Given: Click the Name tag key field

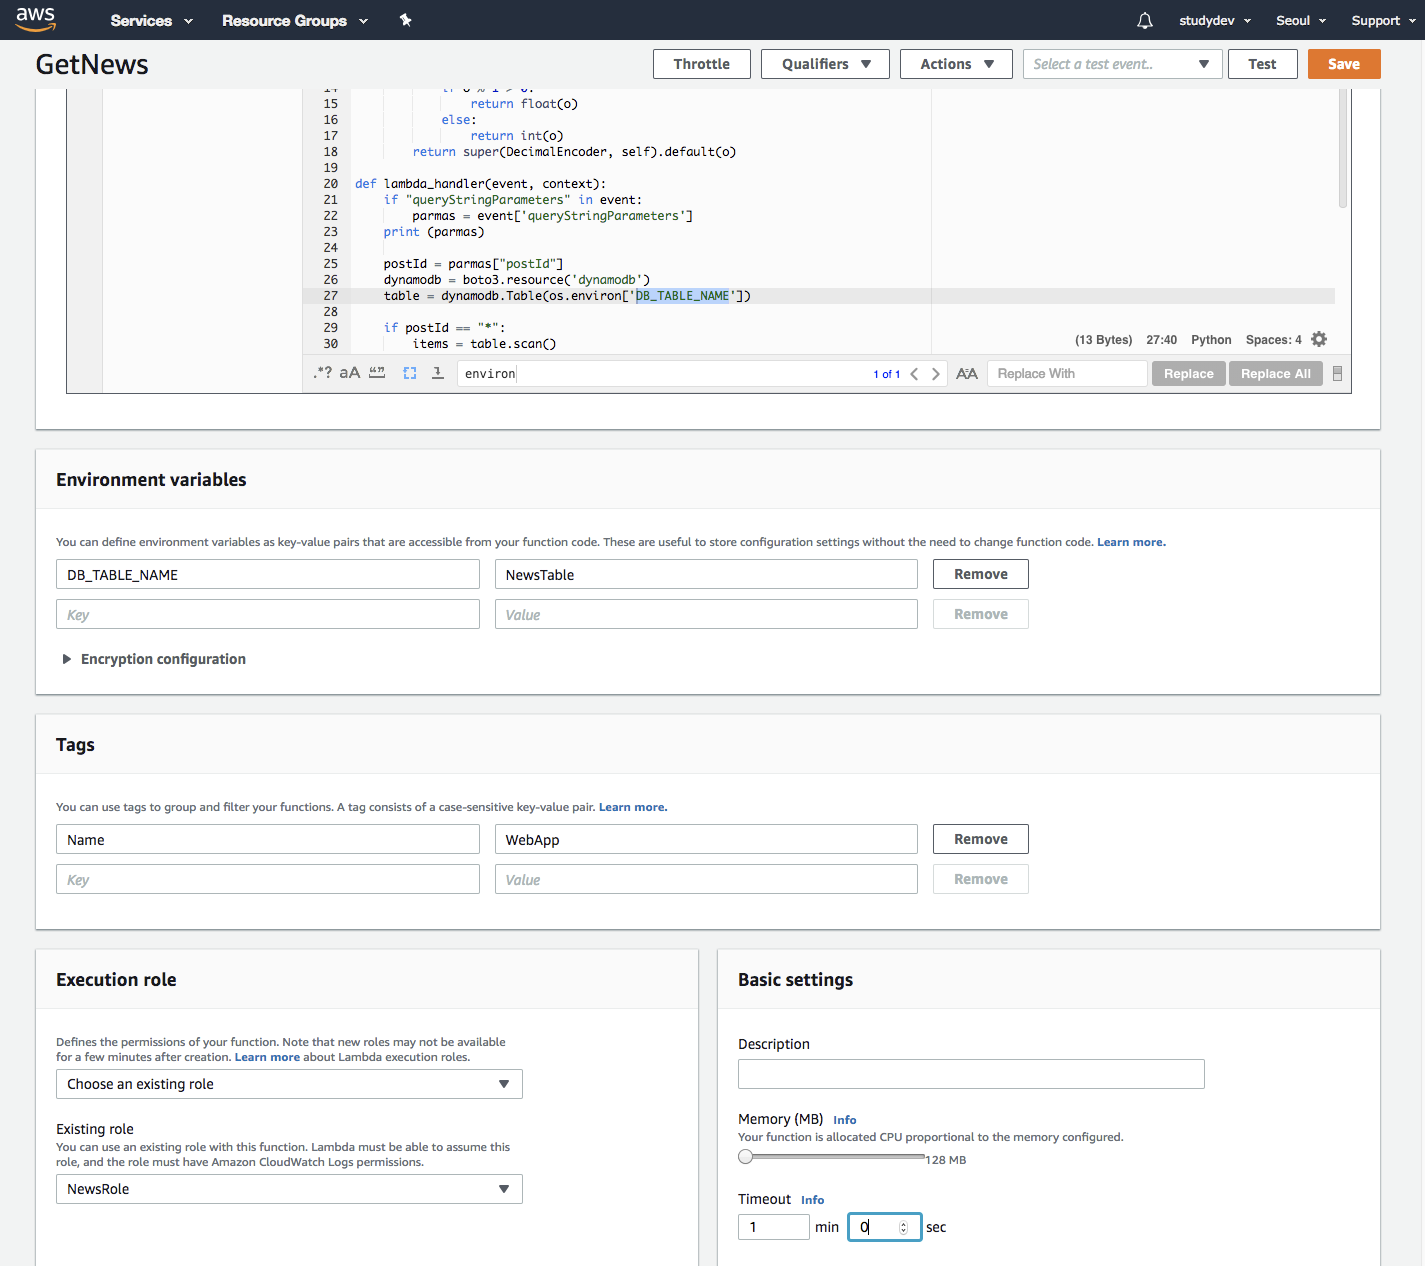Looking at the screenshot, I should (268, 839).
